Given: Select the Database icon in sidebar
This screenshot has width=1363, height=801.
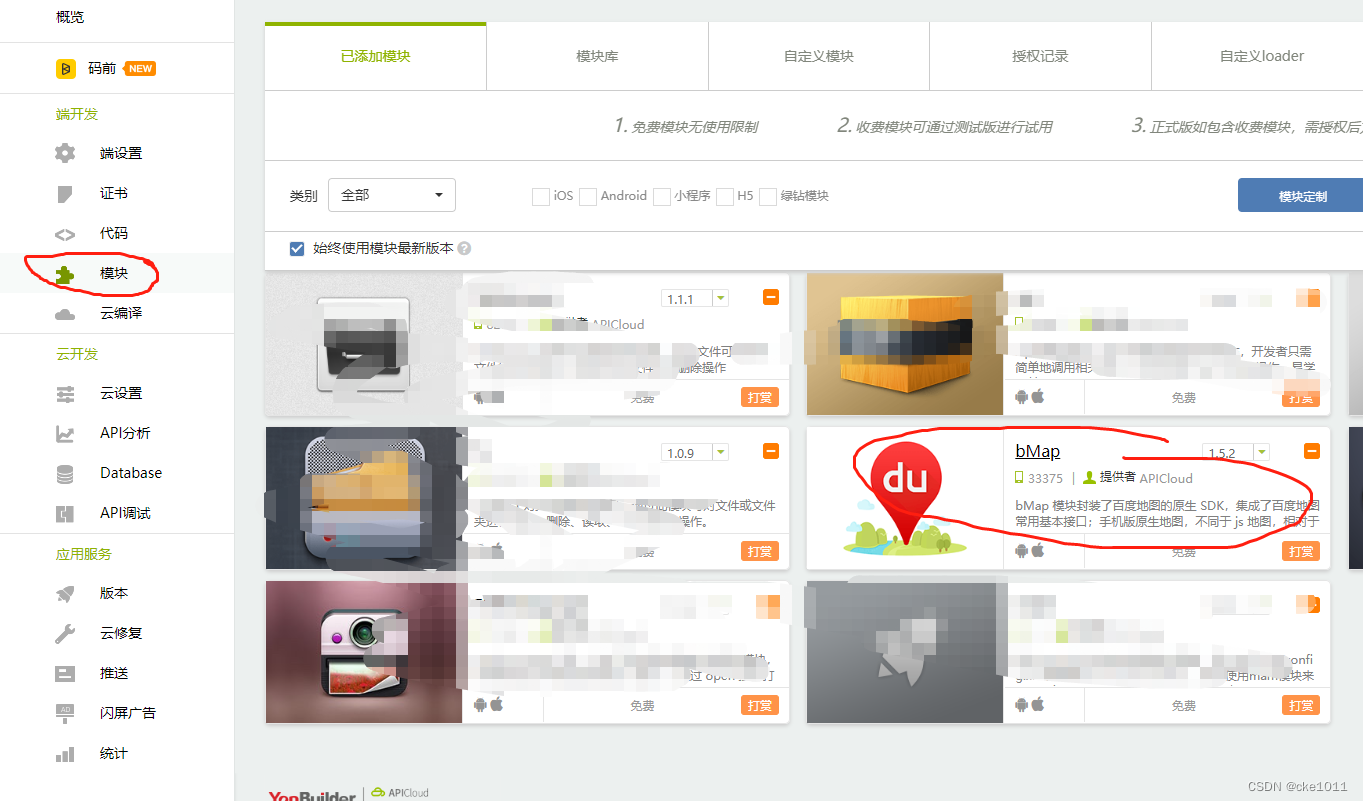Looking at the screenshot, I should pos(66,472).
